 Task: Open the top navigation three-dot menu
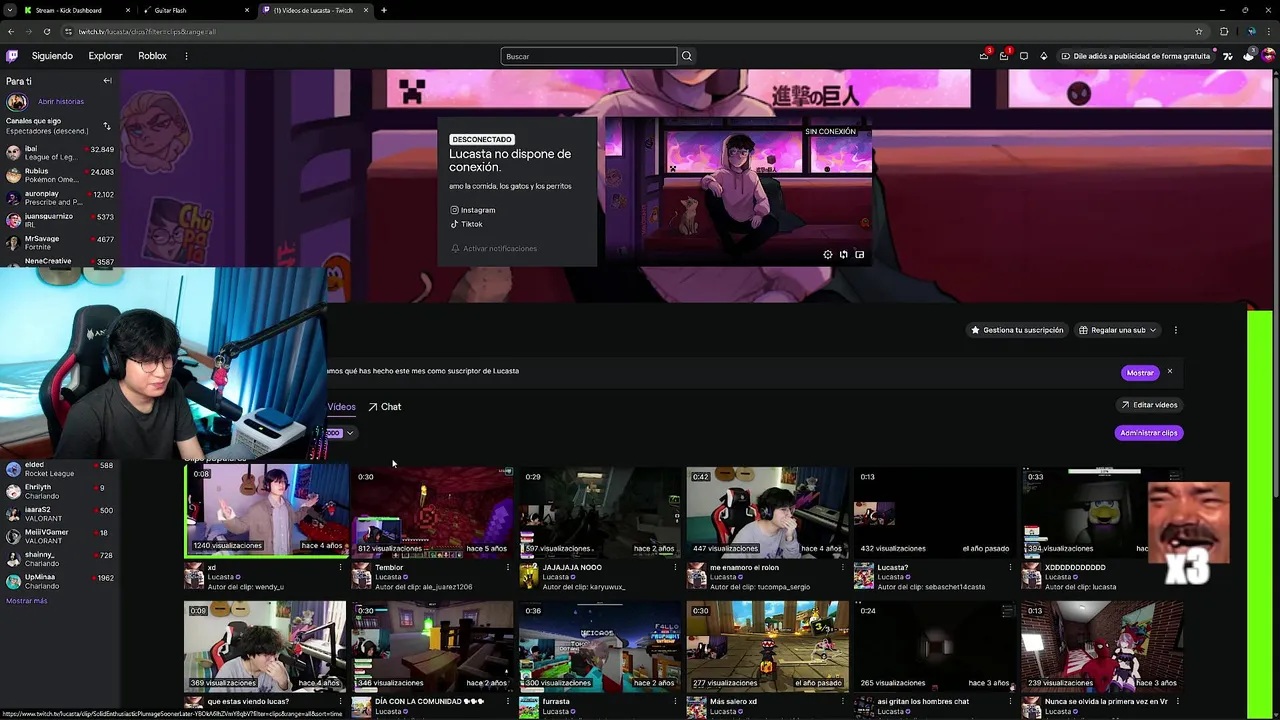coord(186,56)
